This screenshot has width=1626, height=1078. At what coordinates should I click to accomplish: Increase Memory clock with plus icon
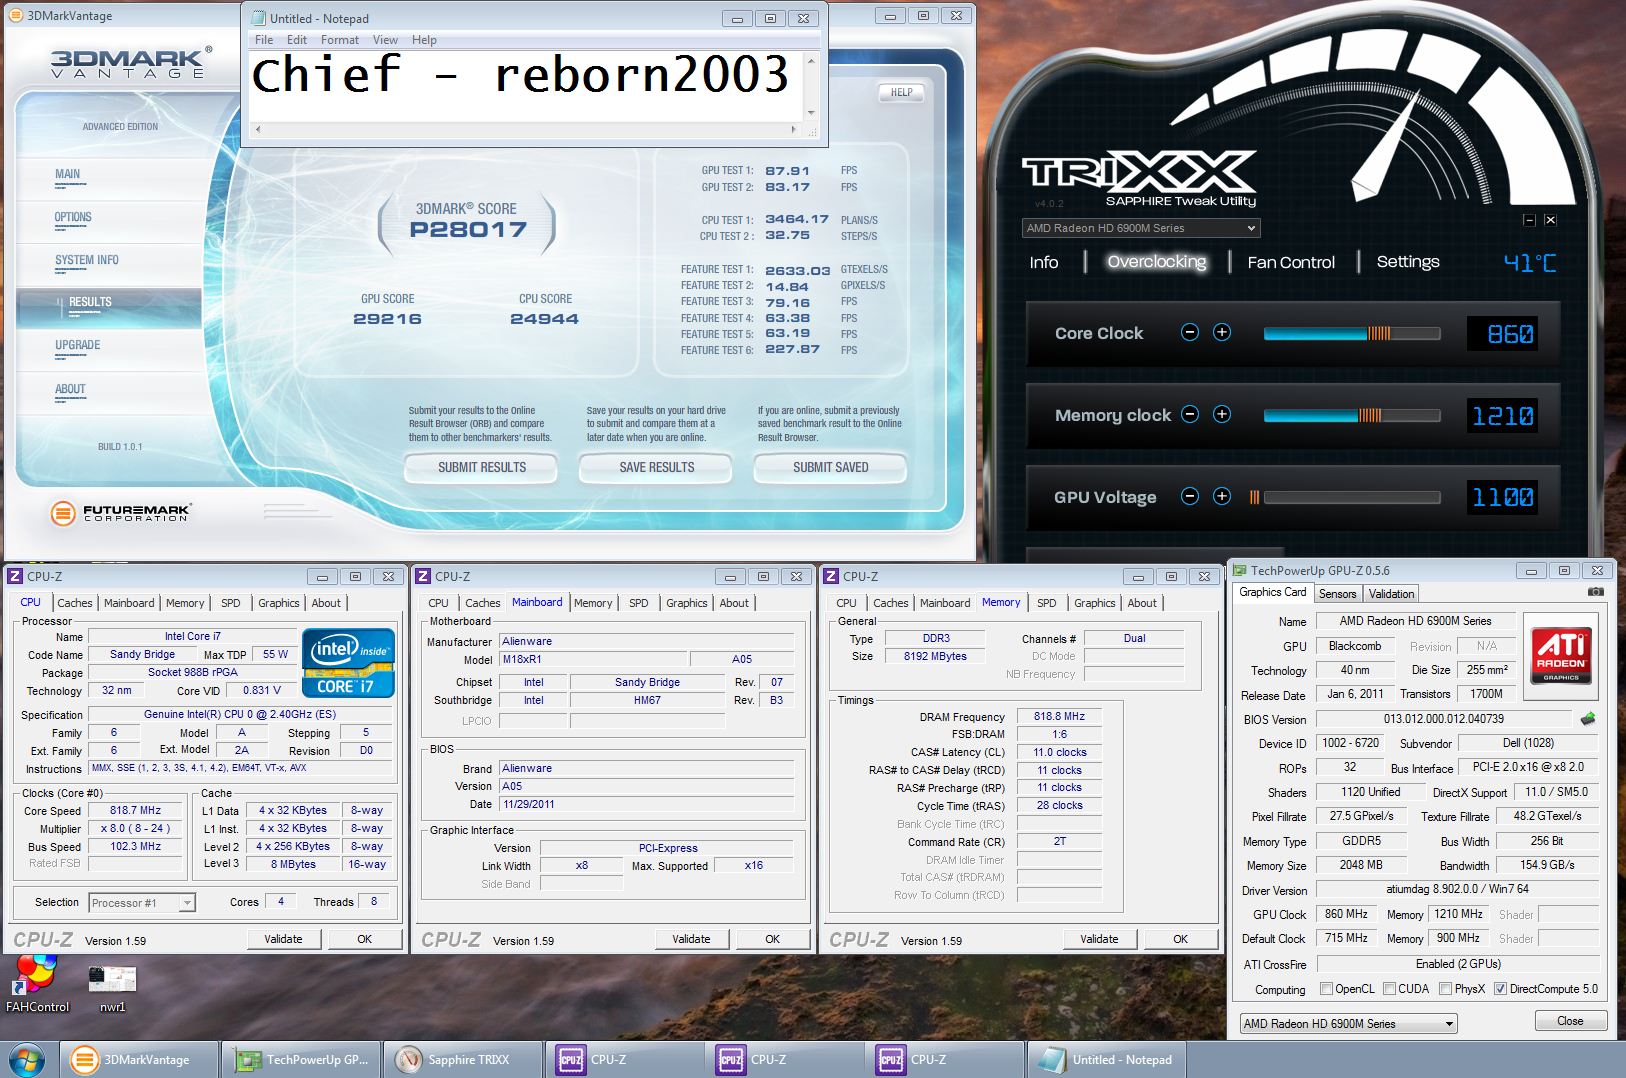click(x=1222, y=415)
